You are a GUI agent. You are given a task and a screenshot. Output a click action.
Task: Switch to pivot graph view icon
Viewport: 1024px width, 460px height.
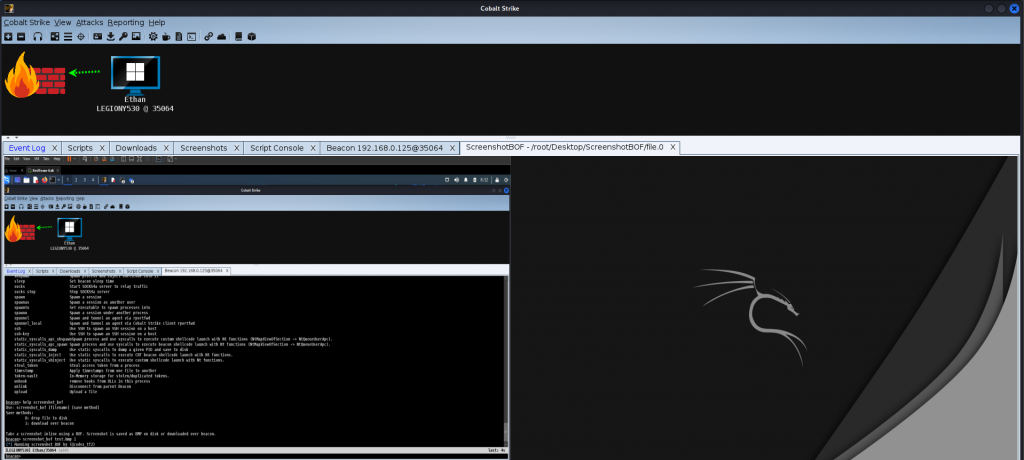click(55, 37)
